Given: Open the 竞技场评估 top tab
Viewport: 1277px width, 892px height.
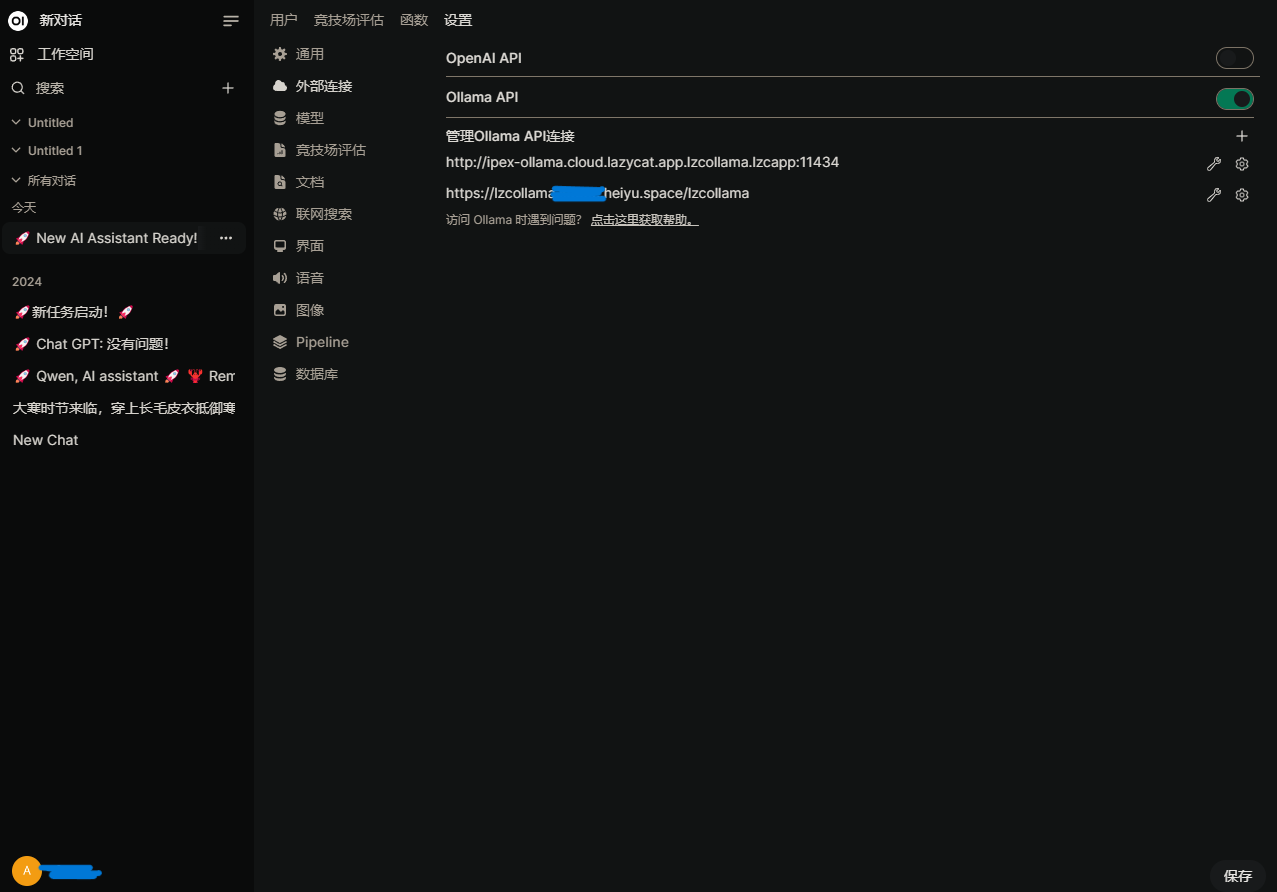Looking at the screenshot, I should click(349, 20).
